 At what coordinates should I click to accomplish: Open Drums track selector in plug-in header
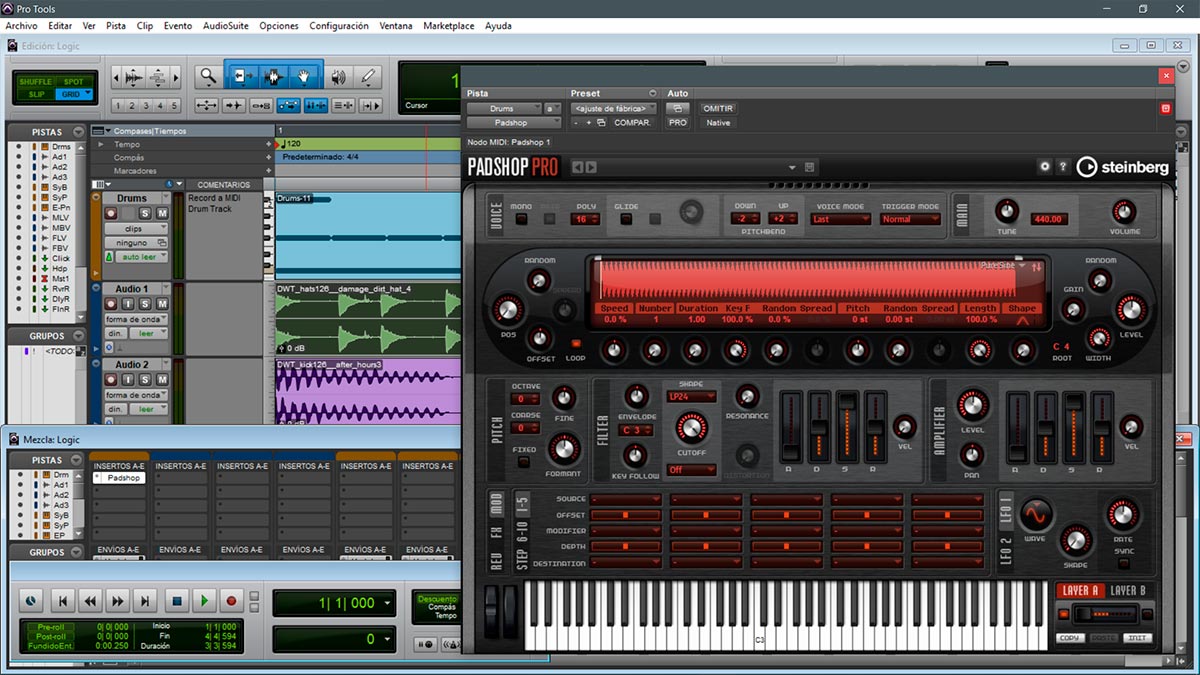pyautogui.click(x=503, y=108)
